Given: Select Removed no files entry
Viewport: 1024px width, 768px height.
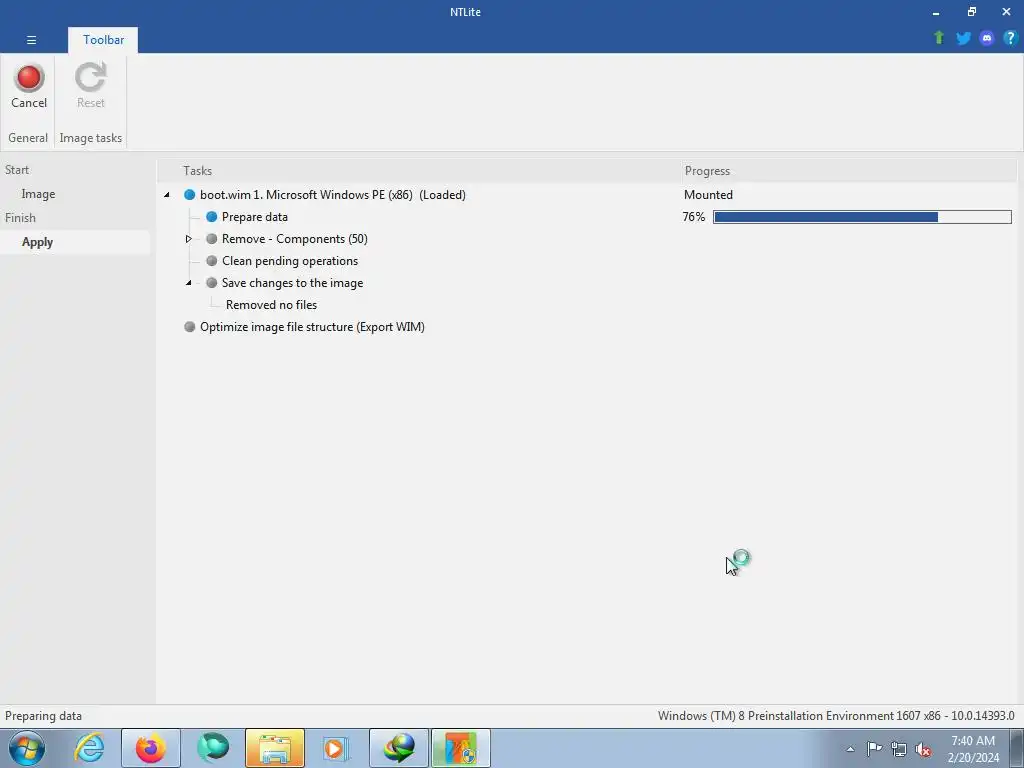Looking at the screenshot, I should click(x=271, y=305).
